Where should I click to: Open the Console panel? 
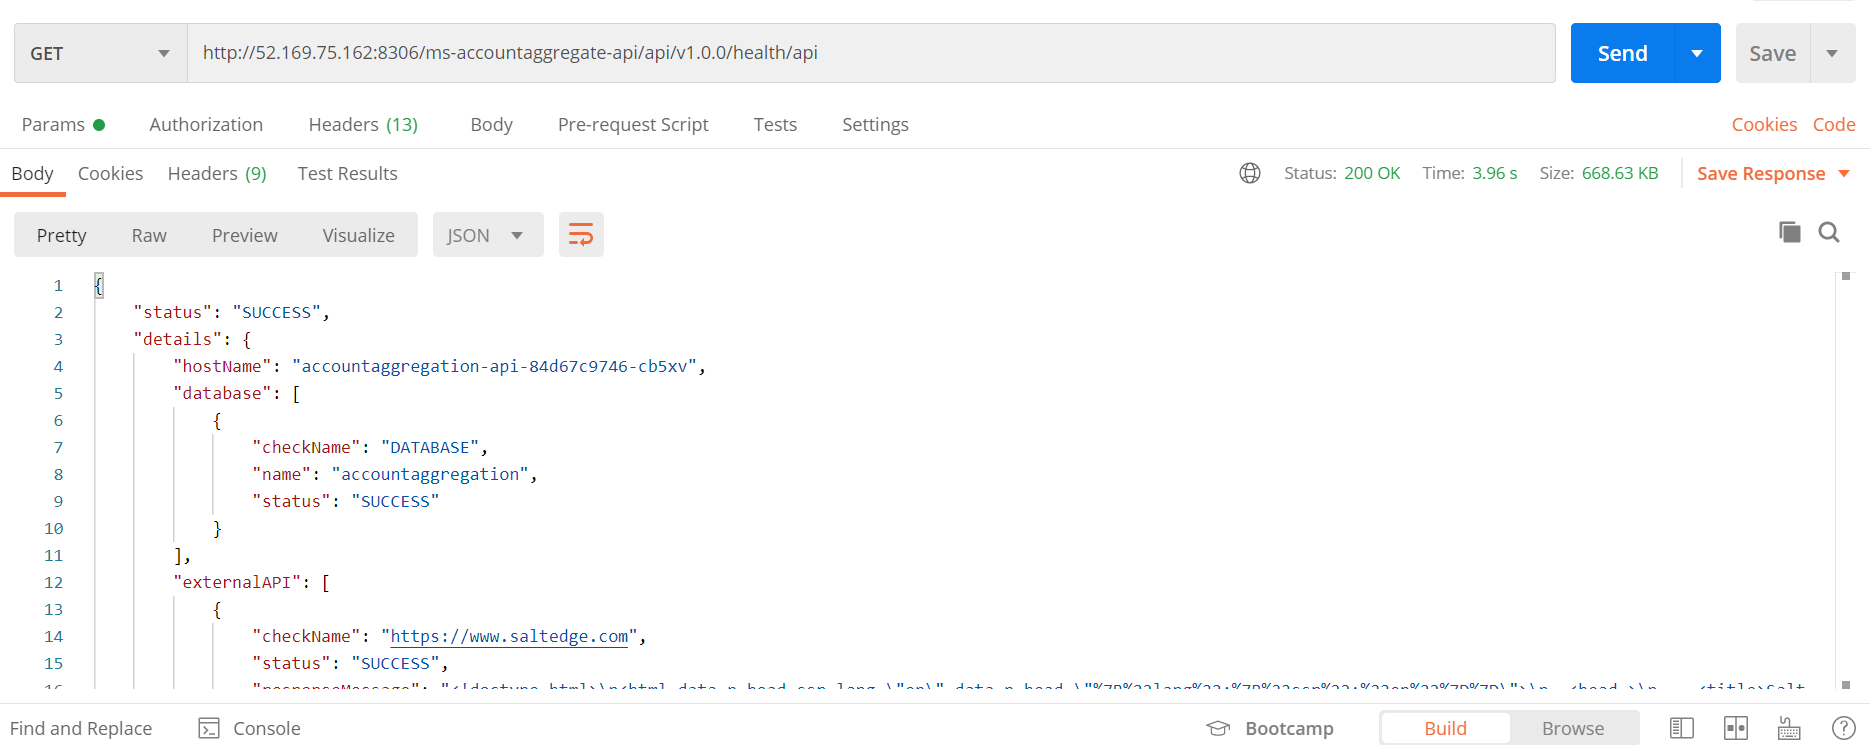(250, 728)
